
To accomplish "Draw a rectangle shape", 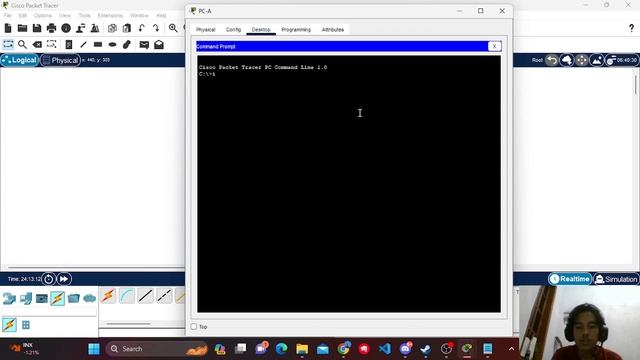I will [x=98, y=44].
